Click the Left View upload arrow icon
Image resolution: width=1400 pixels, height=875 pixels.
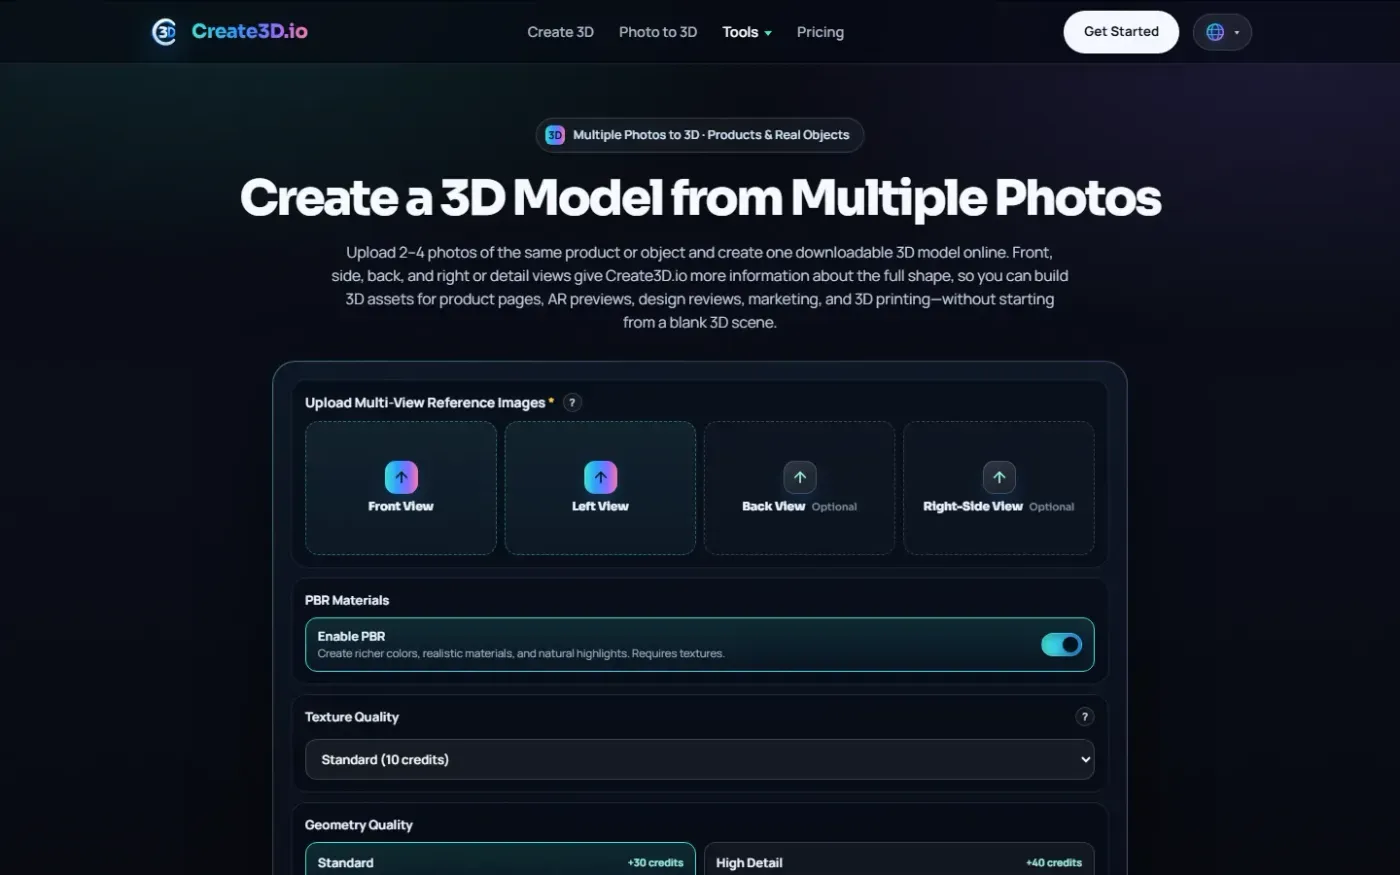point(600,477)
